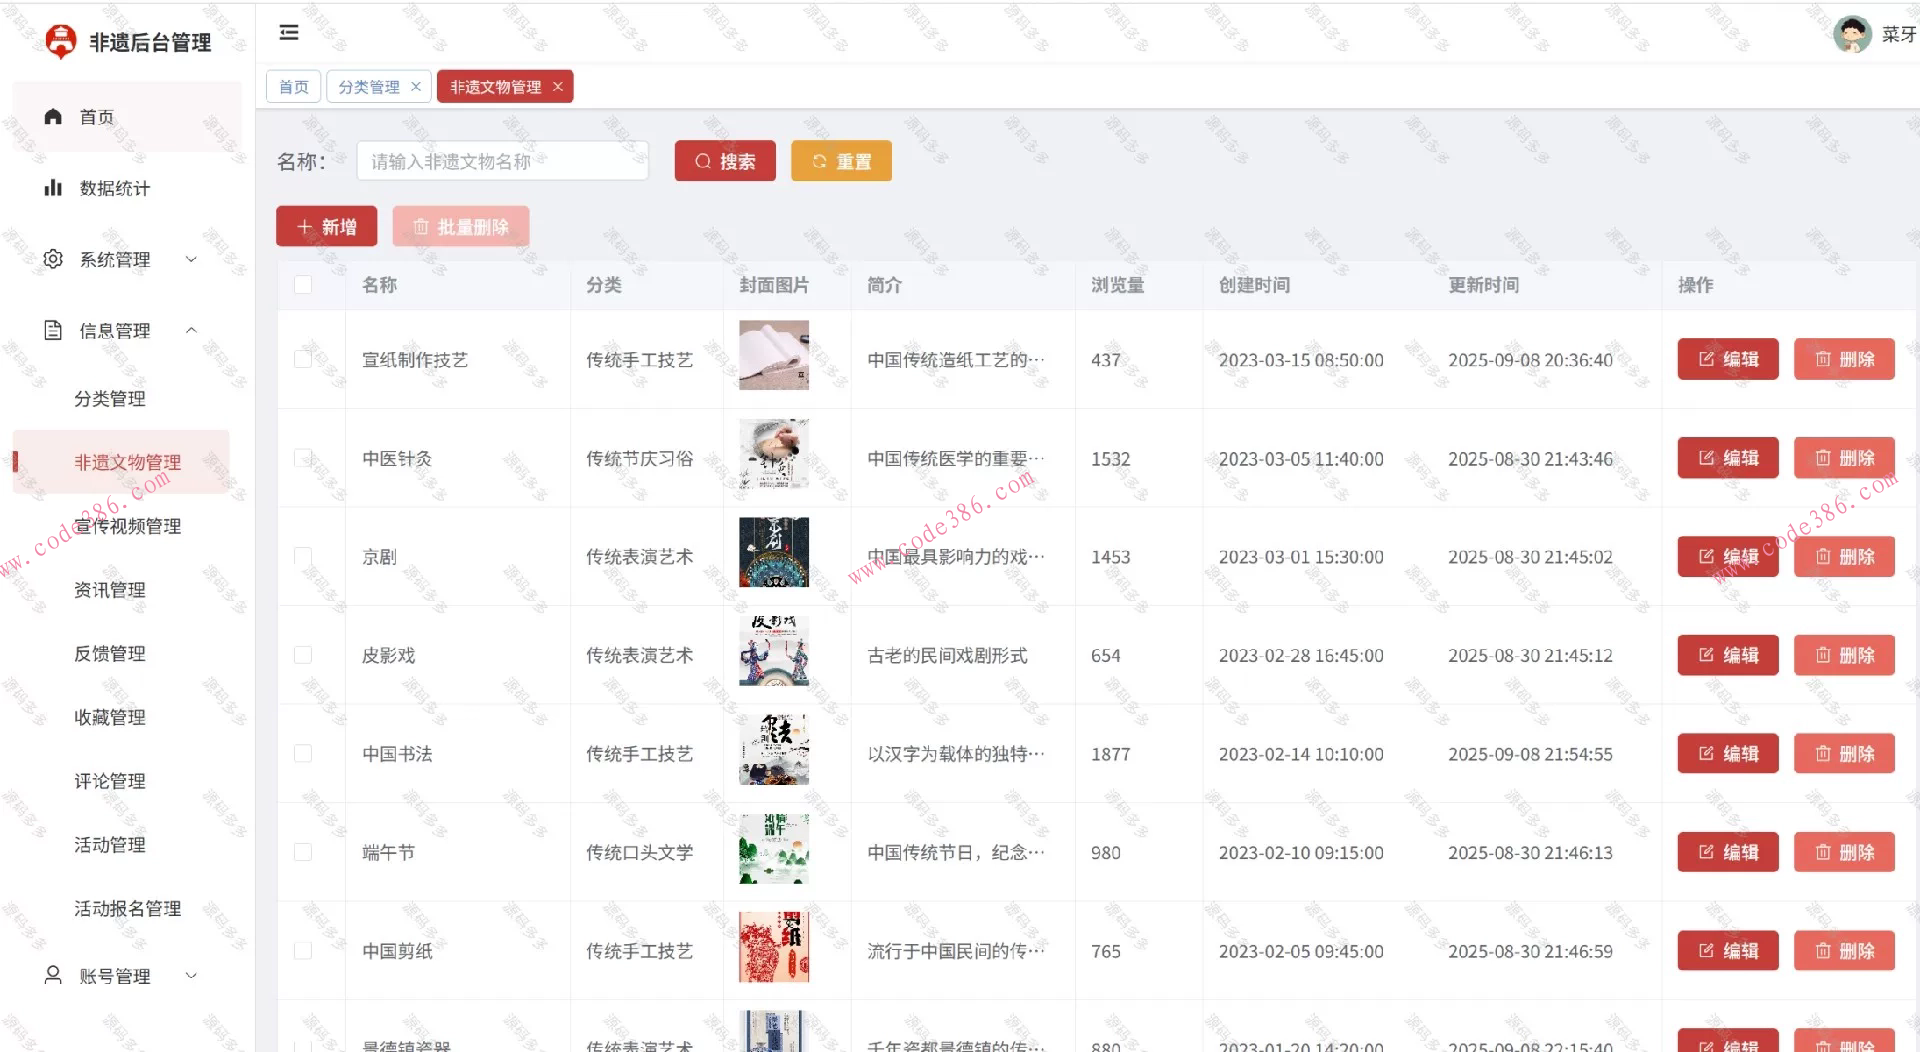Click the 数据统计 bar chart icon
Image resolution: width=1920 pixels, height=1052 pixels.
point(53,187)
